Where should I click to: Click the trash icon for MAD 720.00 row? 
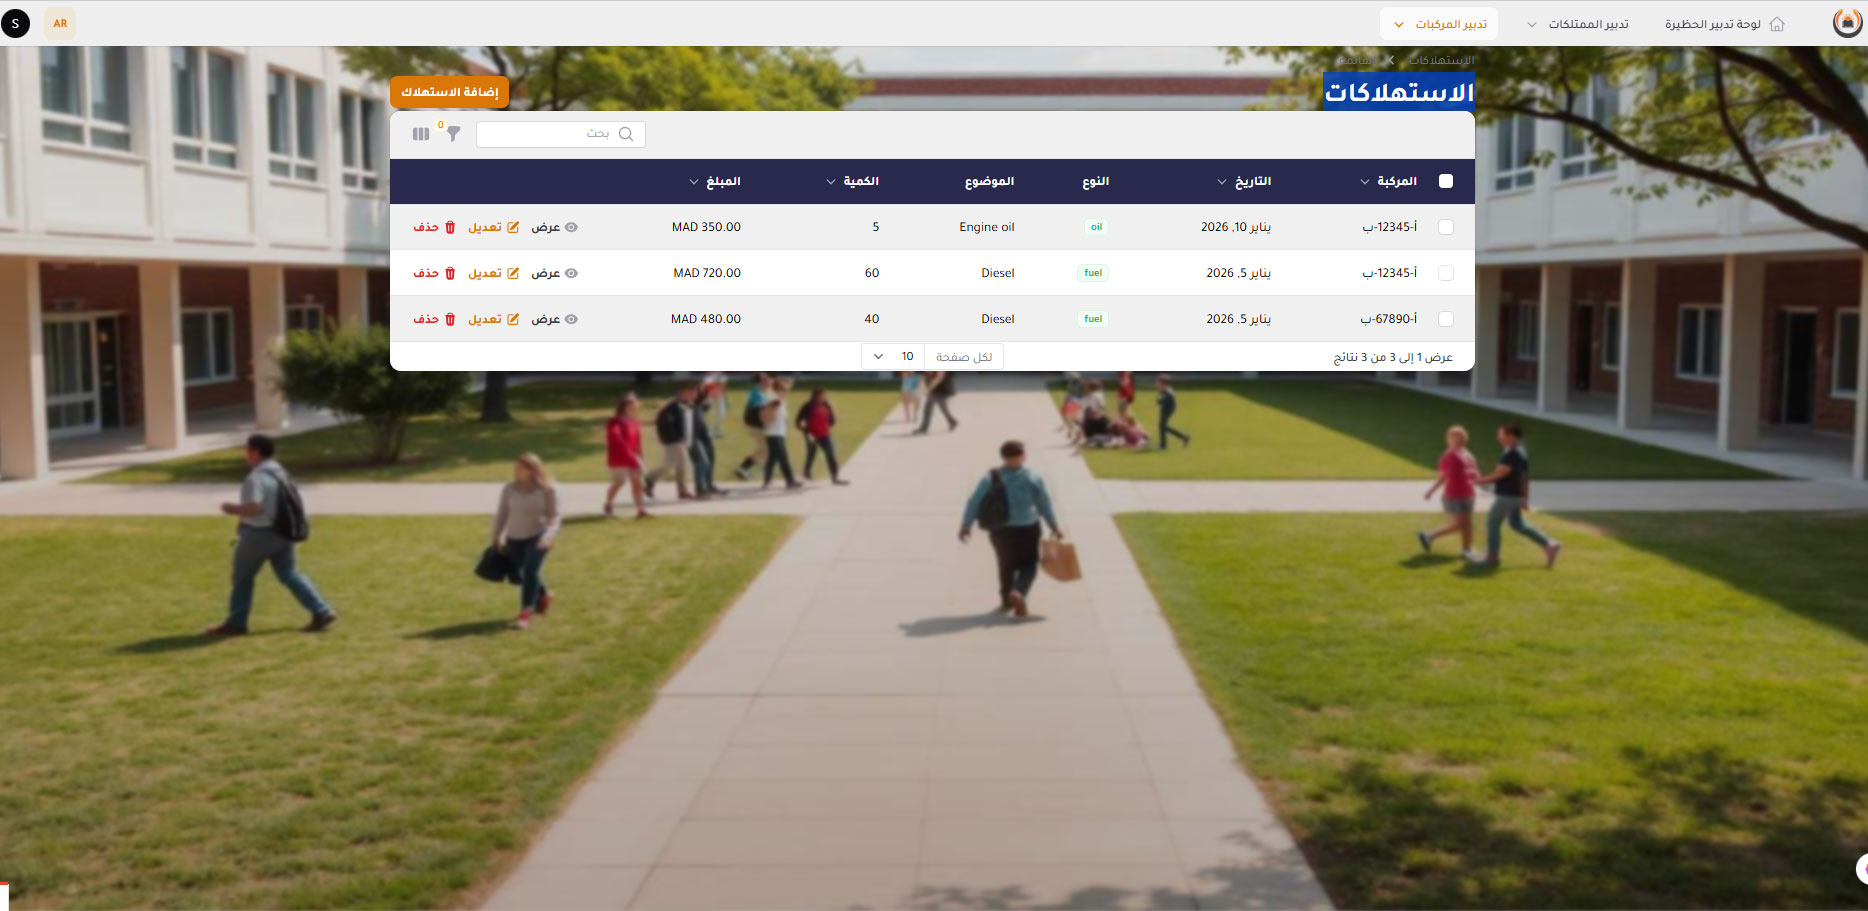pos(450,273)
